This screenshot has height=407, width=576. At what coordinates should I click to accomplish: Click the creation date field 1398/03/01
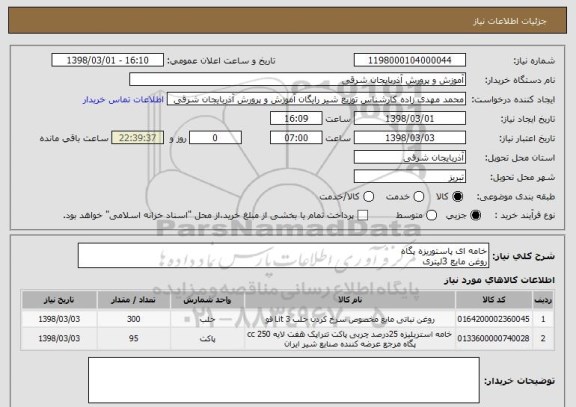[x=410, y=118]
